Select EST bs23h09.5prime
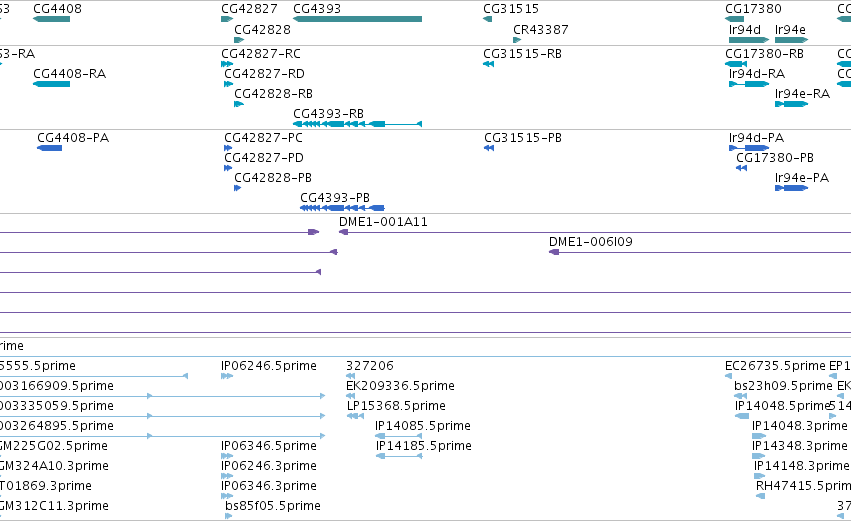Image resolution: width=851 pixels, height=521 pixels. pos(783,386)
